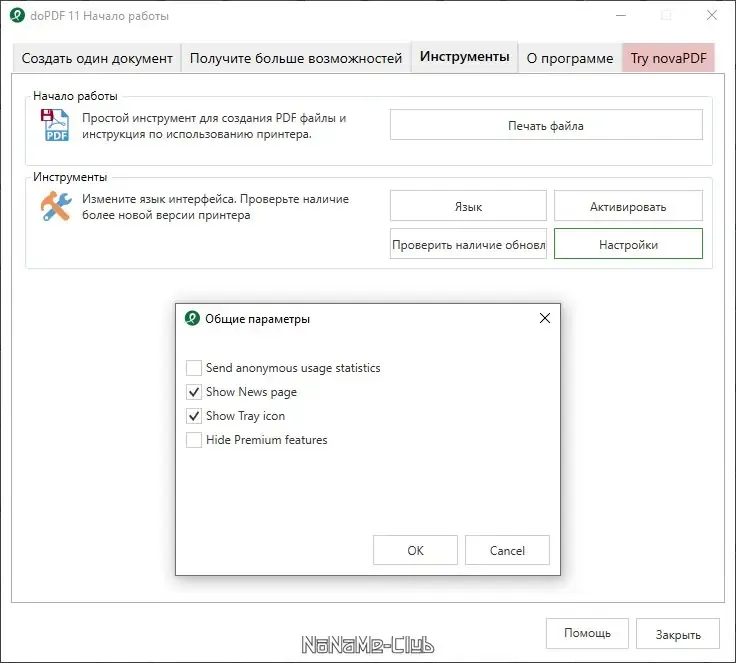Confirm settings with OK button
The image size is (736, 663).
pyautogui.click(x=415, y=551)
